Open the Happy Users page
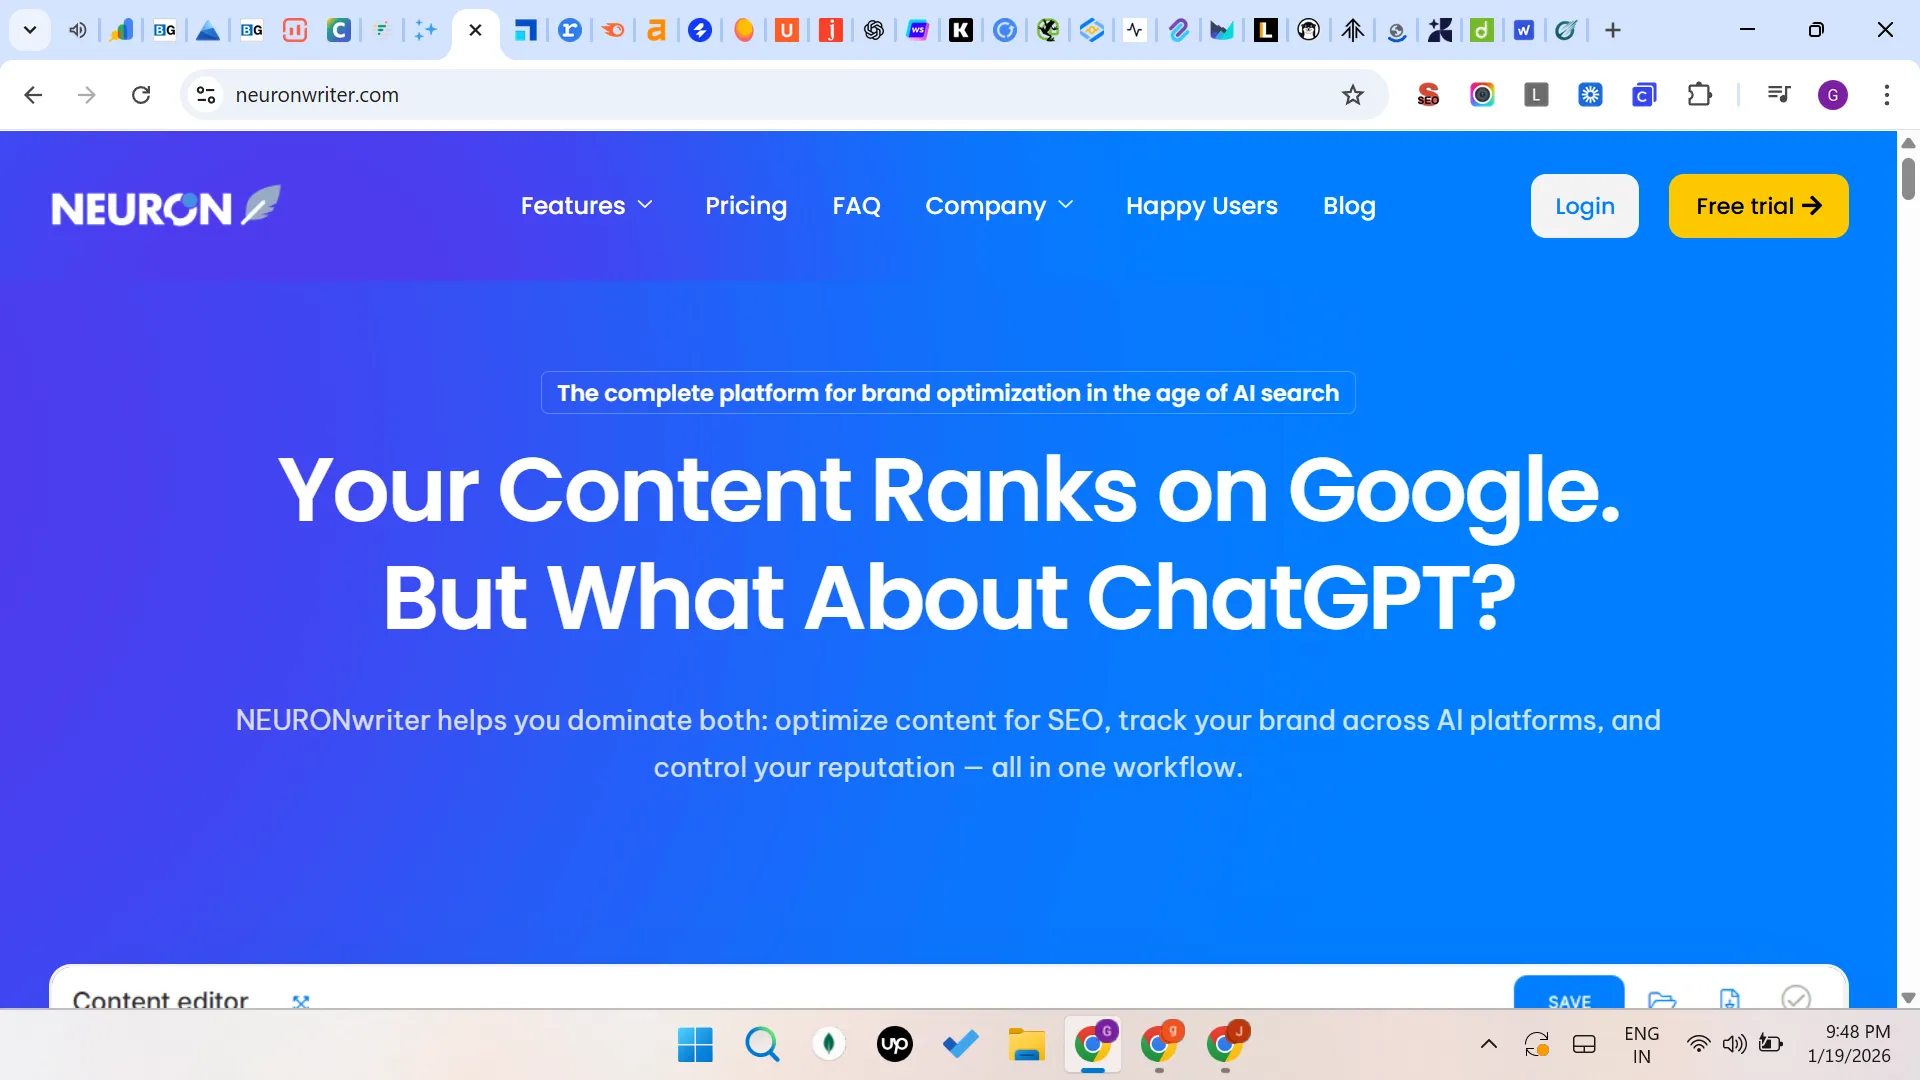The height and width of the screenshot is (1080, 1920). click(1201, 206)
